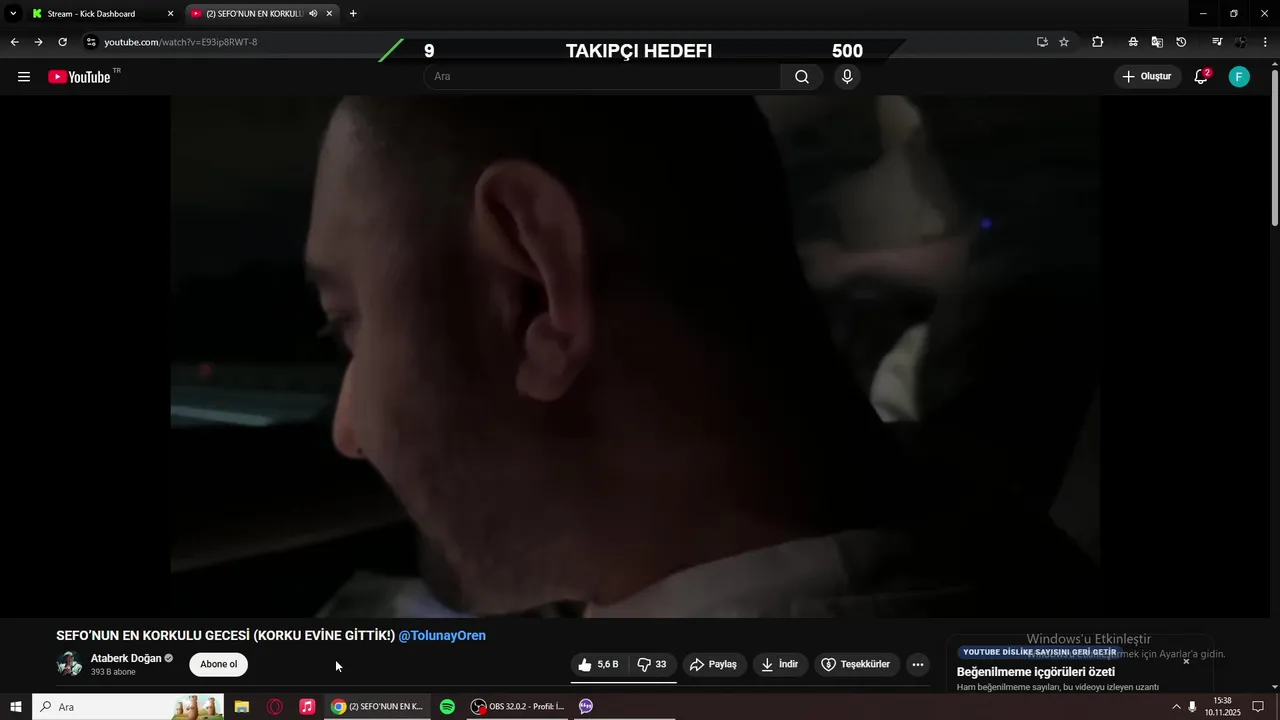Viewport: 1280px width, 720px height.
Task: Open the @TolunayOren mention link
Action: [442, 635]
